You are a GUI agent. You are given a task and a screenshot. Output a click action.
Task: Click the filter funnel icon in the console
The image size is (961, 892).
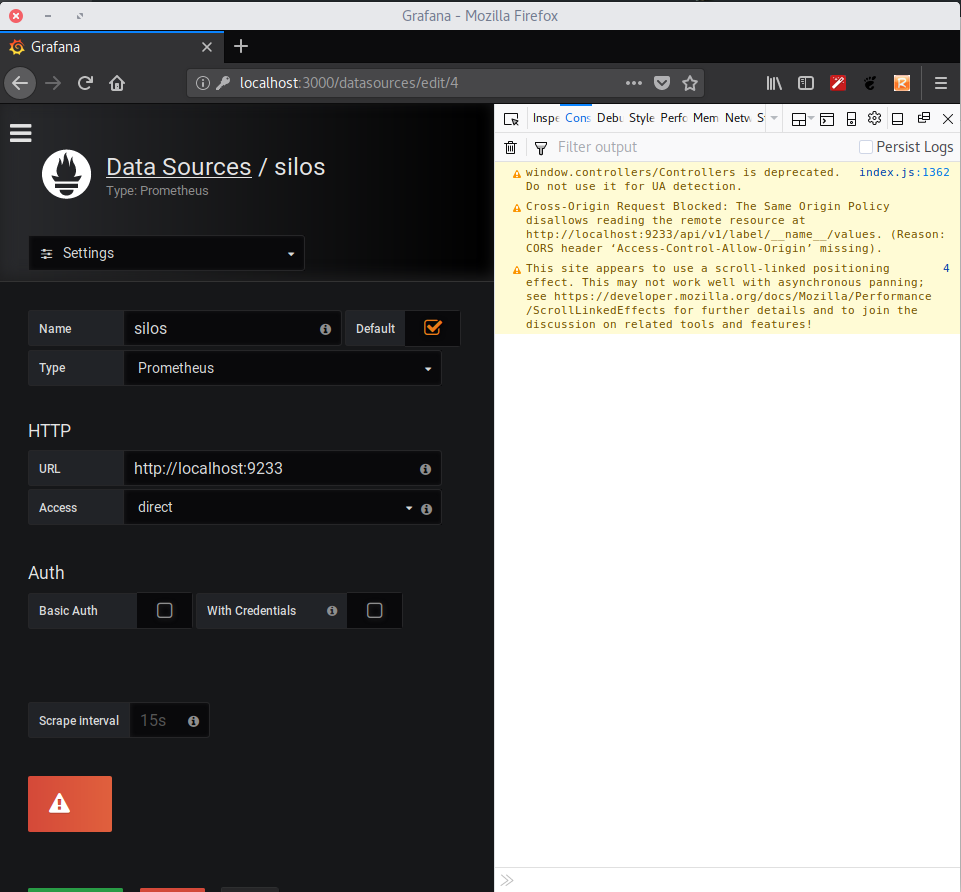[x=540, y=147]
